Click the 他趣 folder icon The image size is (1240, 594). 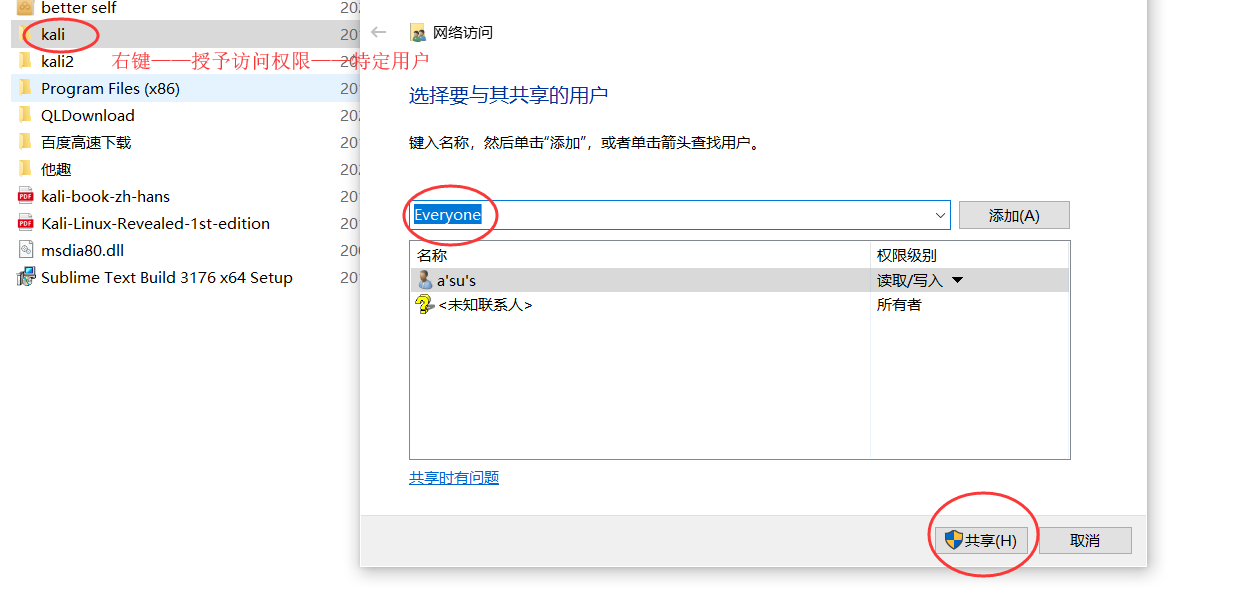pyautogui.click(x=26, y=169)
